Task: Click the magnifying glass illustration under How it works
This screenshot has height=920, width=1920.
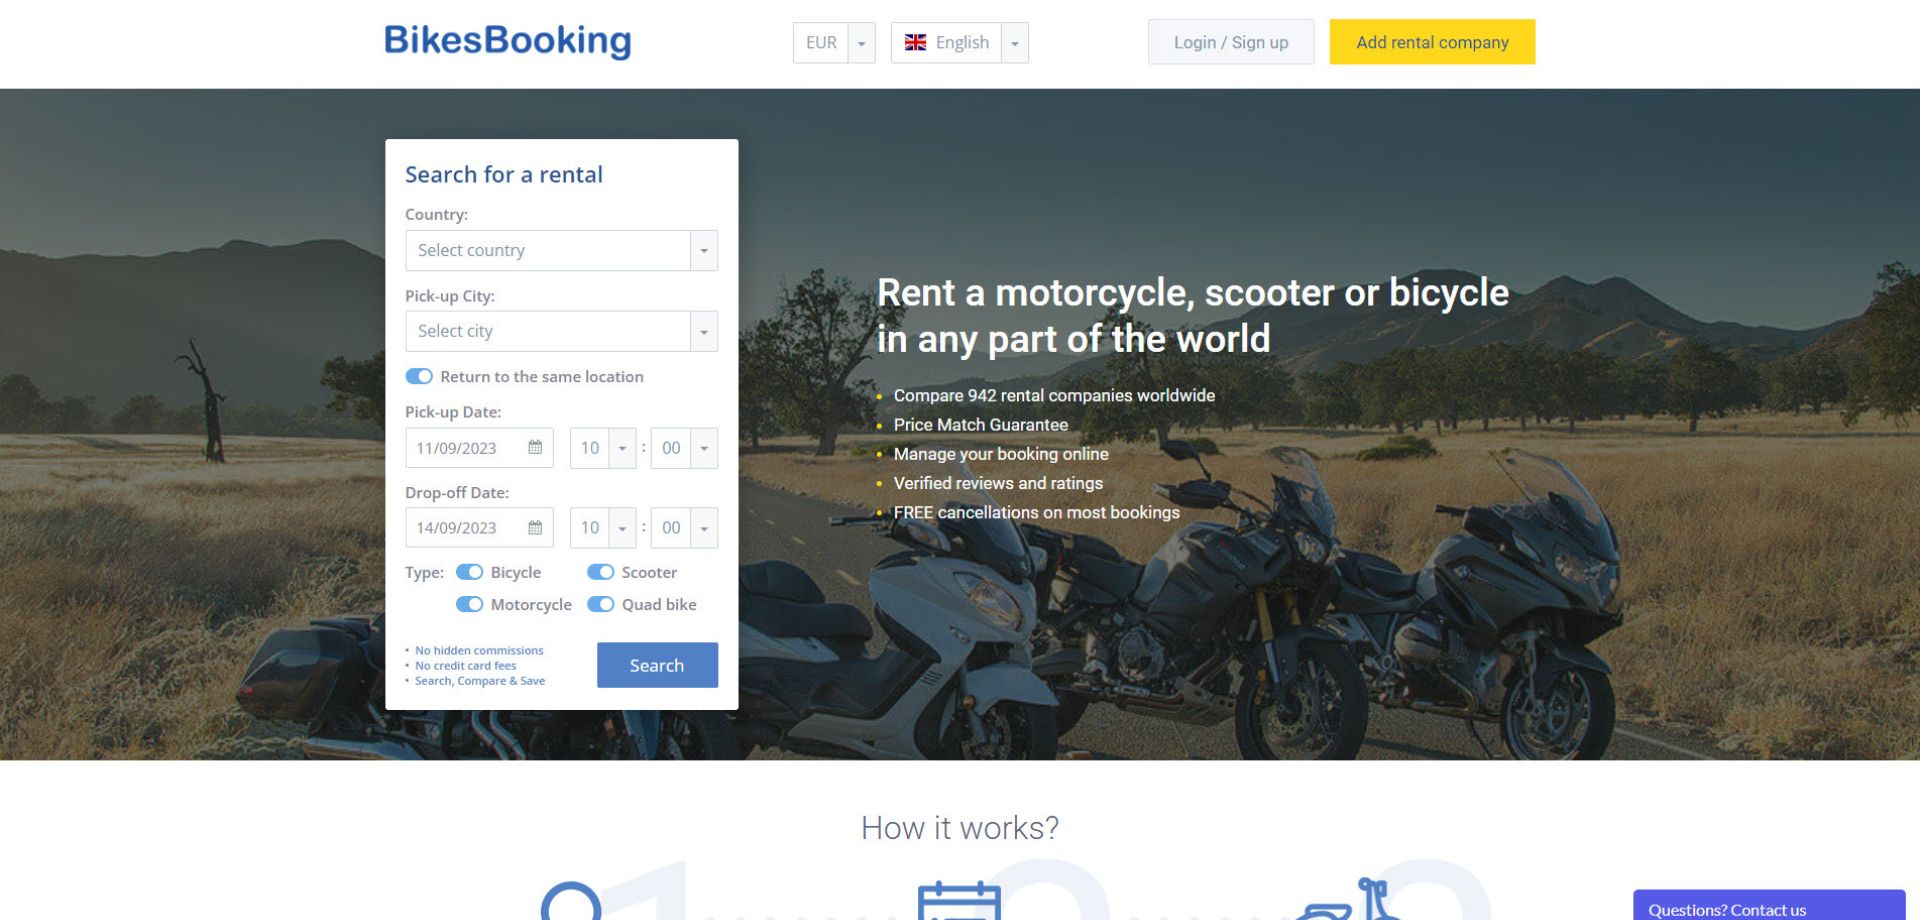Action: pyautogui.click(x=570, y=905)
